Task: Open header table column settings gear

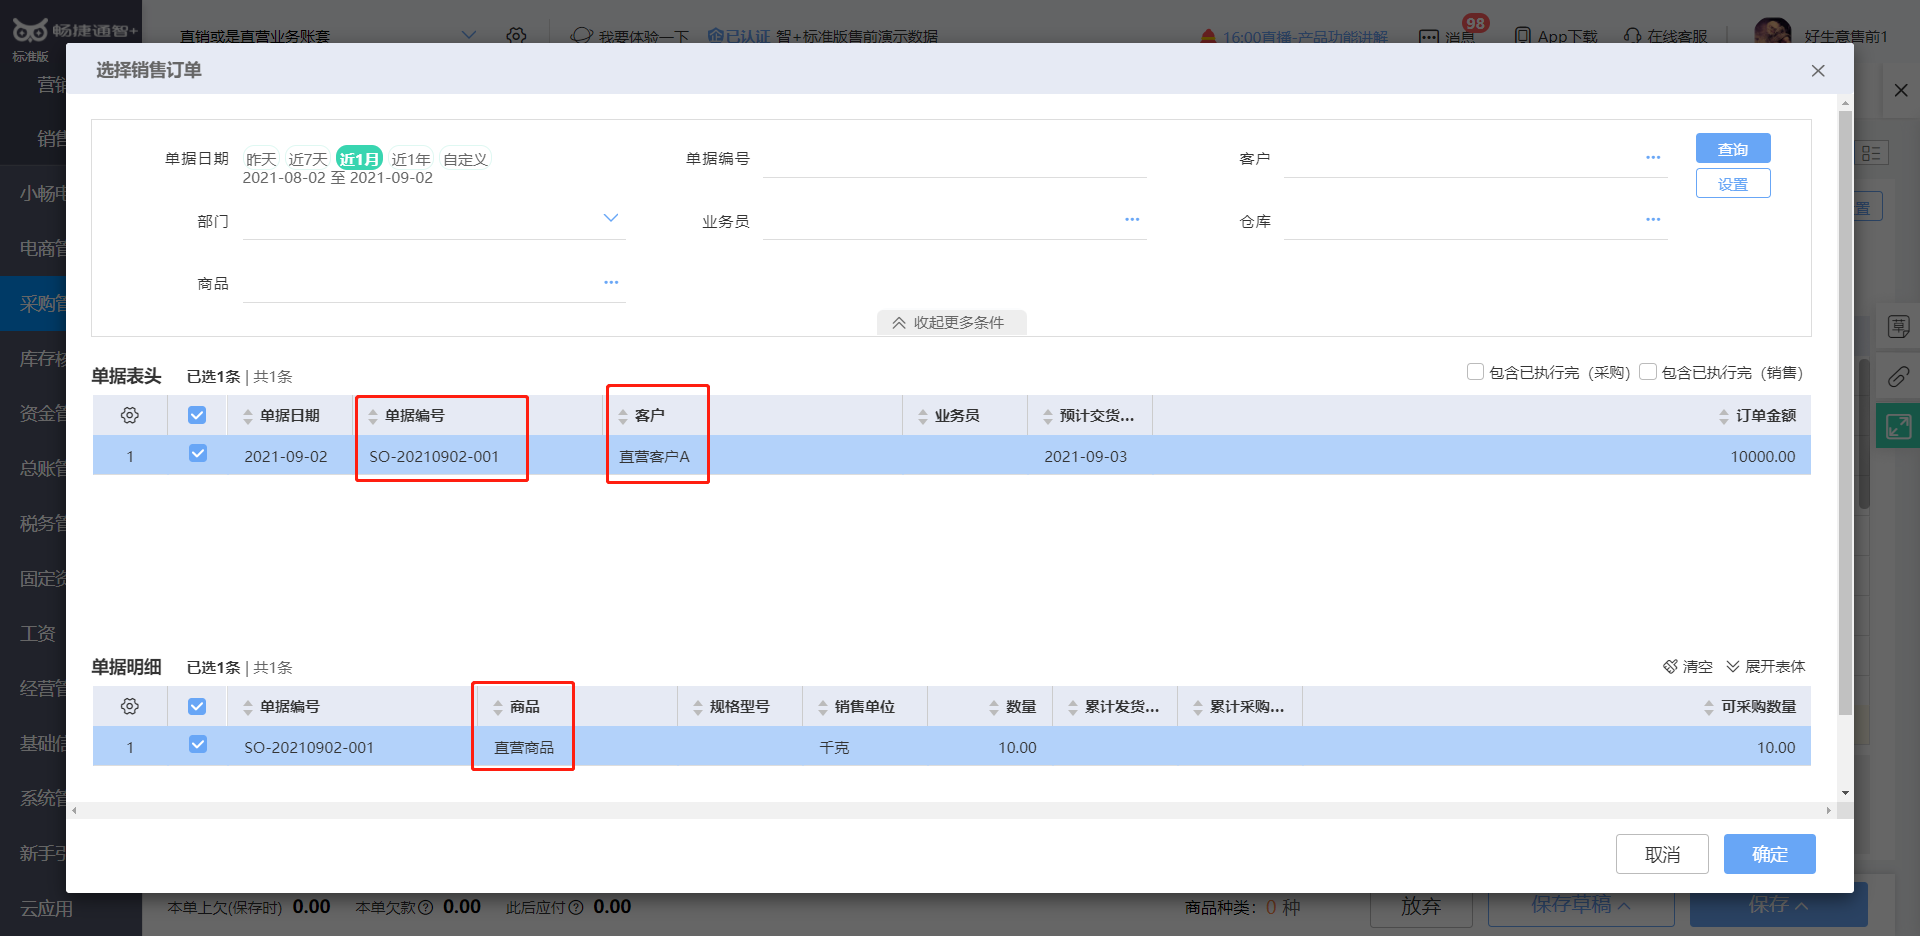Action: pyautogui.click(x=130, y=415)
